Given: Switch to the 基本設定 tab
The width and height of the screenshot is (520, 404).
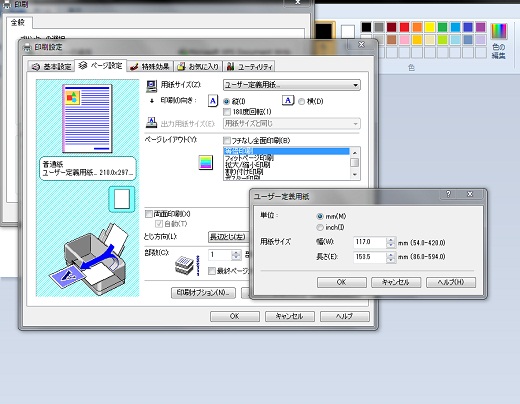Looking at the screenshot, I should (51, 67).
